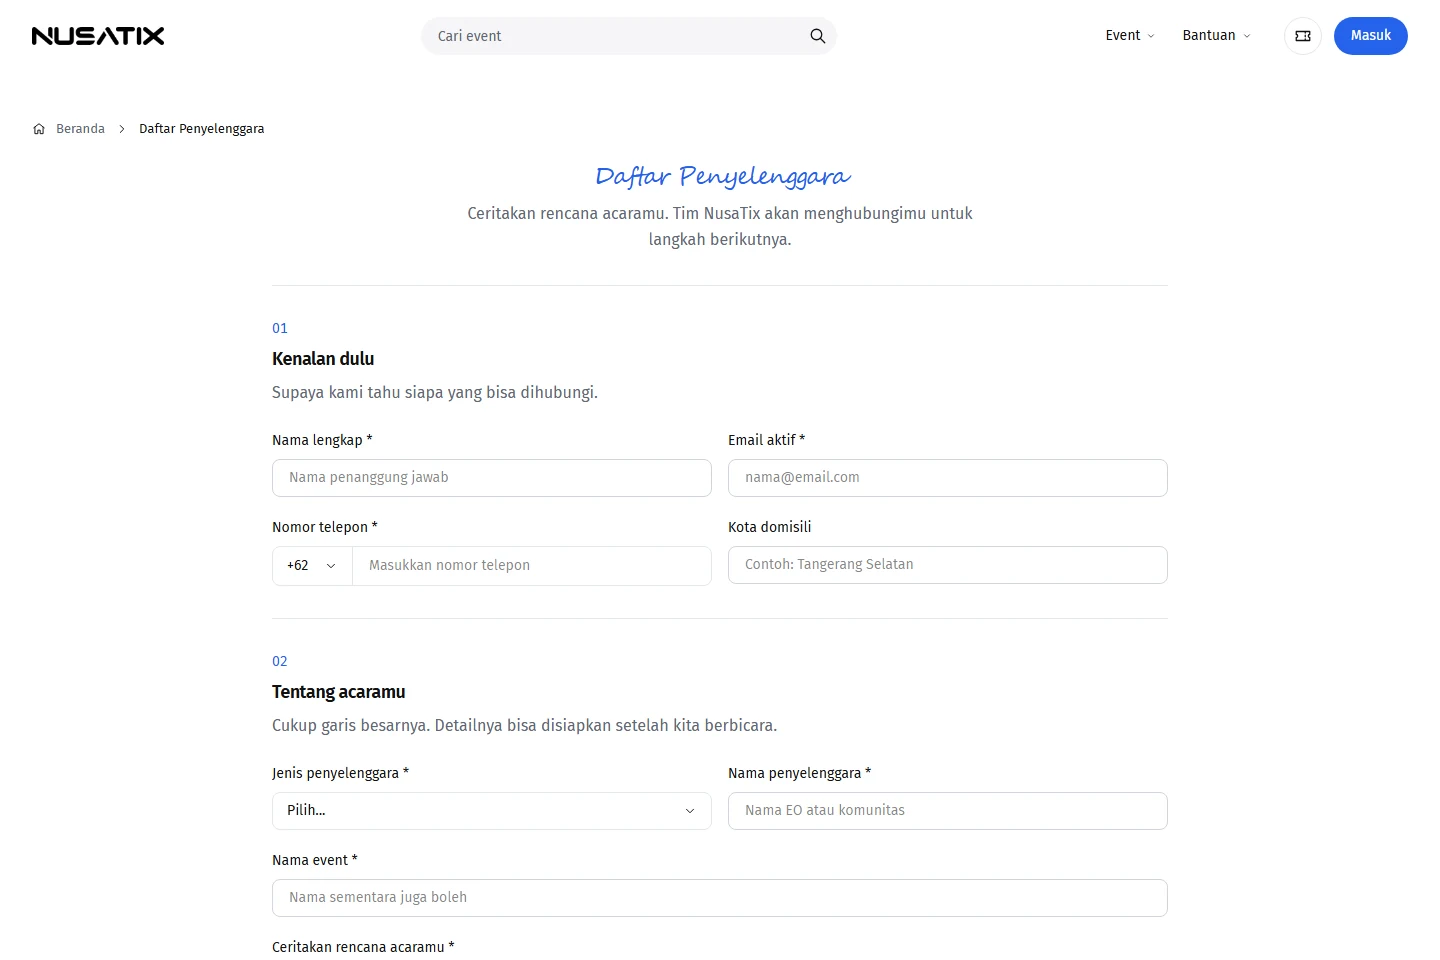Click the Tentang acaramu heading
The height and width of the screenshot is (960, 1440).
tap(339, 692)
